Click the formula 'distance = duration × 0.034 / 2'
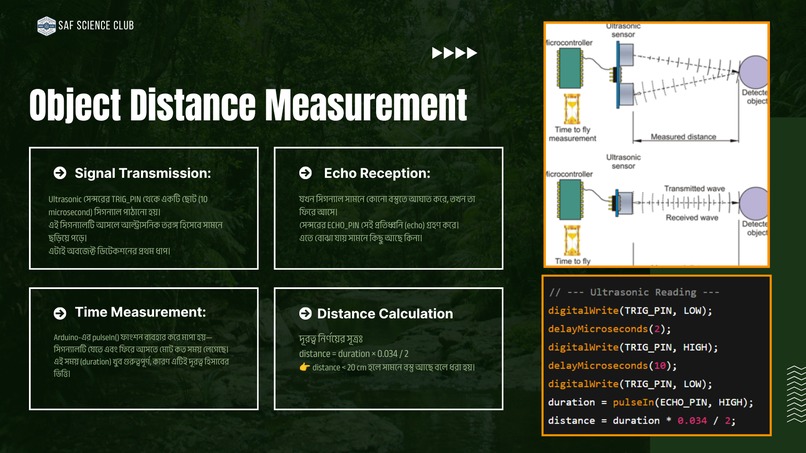 354,354
